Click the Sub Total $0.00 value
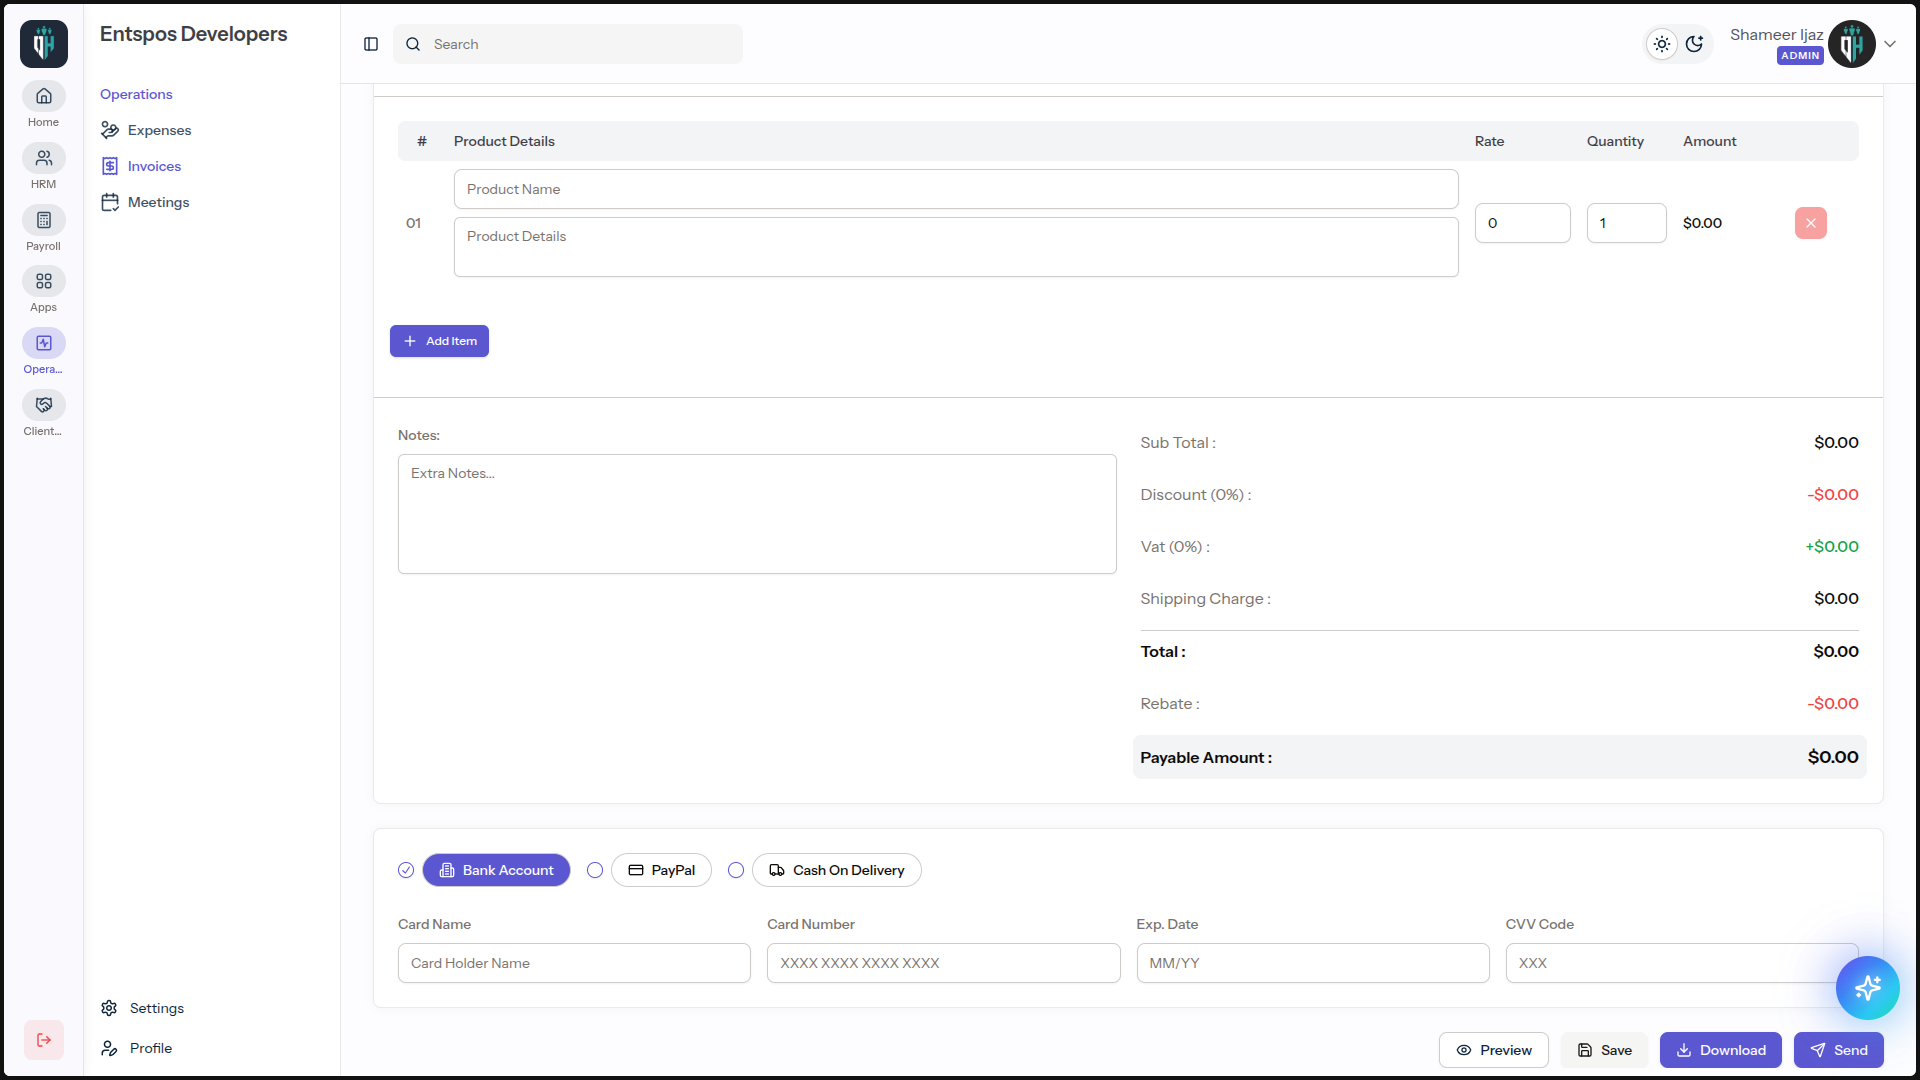This screenshot has width=1920, height=1080. [1836, 442]
